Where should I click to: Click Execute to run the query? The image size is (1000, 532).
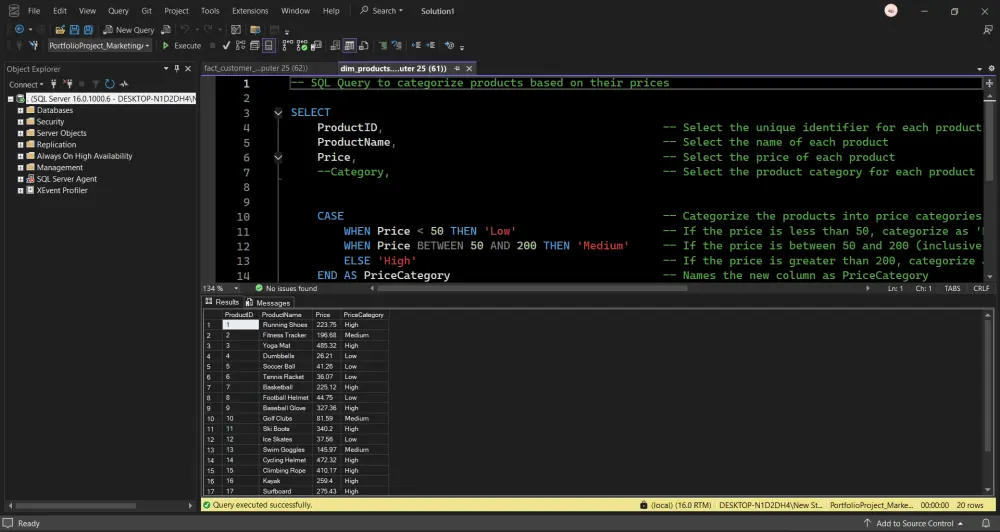(181, 46)
